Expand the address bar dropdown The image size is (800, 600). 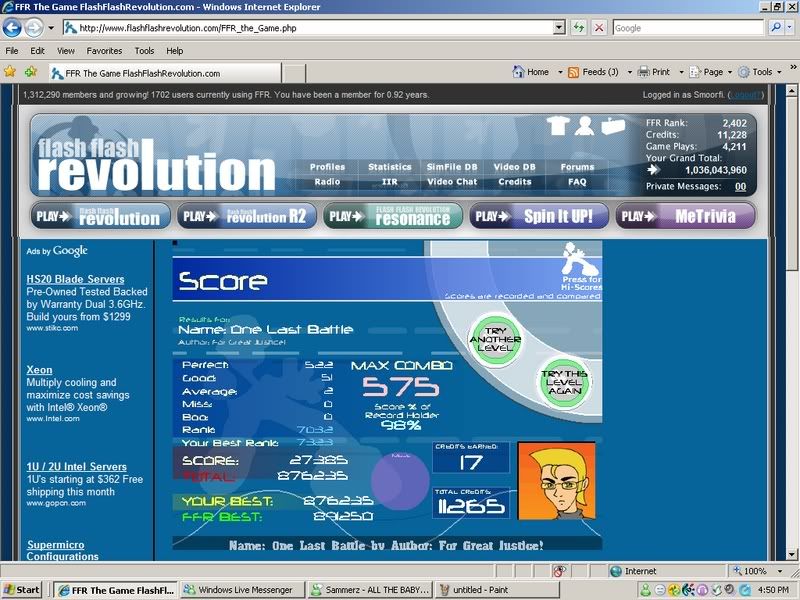tap(560, 28)
